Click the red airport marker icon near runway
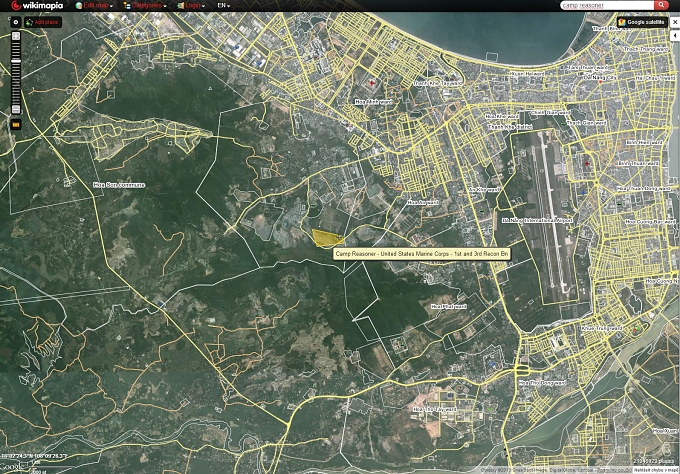 coord(587,161)
